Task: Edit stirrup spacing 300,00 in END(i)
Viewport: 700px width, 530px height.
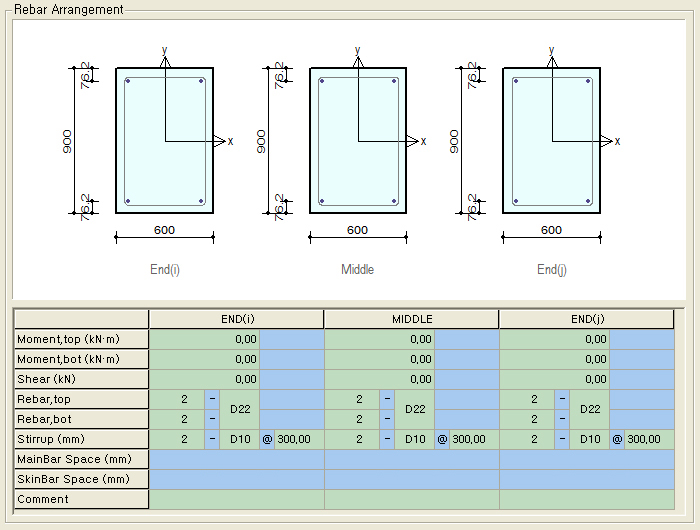Action: pos(299,439)
